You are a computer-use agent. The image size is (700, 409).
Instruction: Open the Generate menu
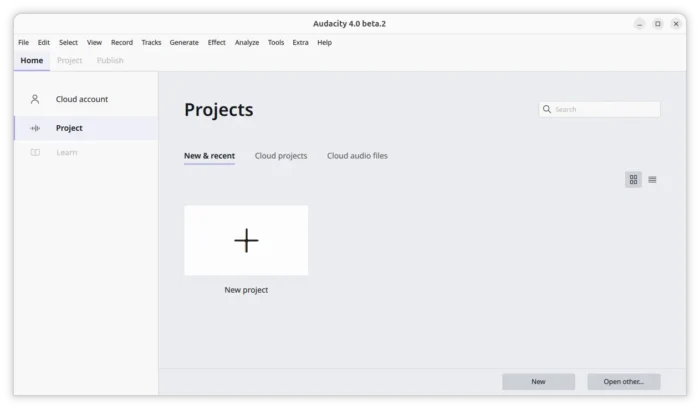(184, 42)
